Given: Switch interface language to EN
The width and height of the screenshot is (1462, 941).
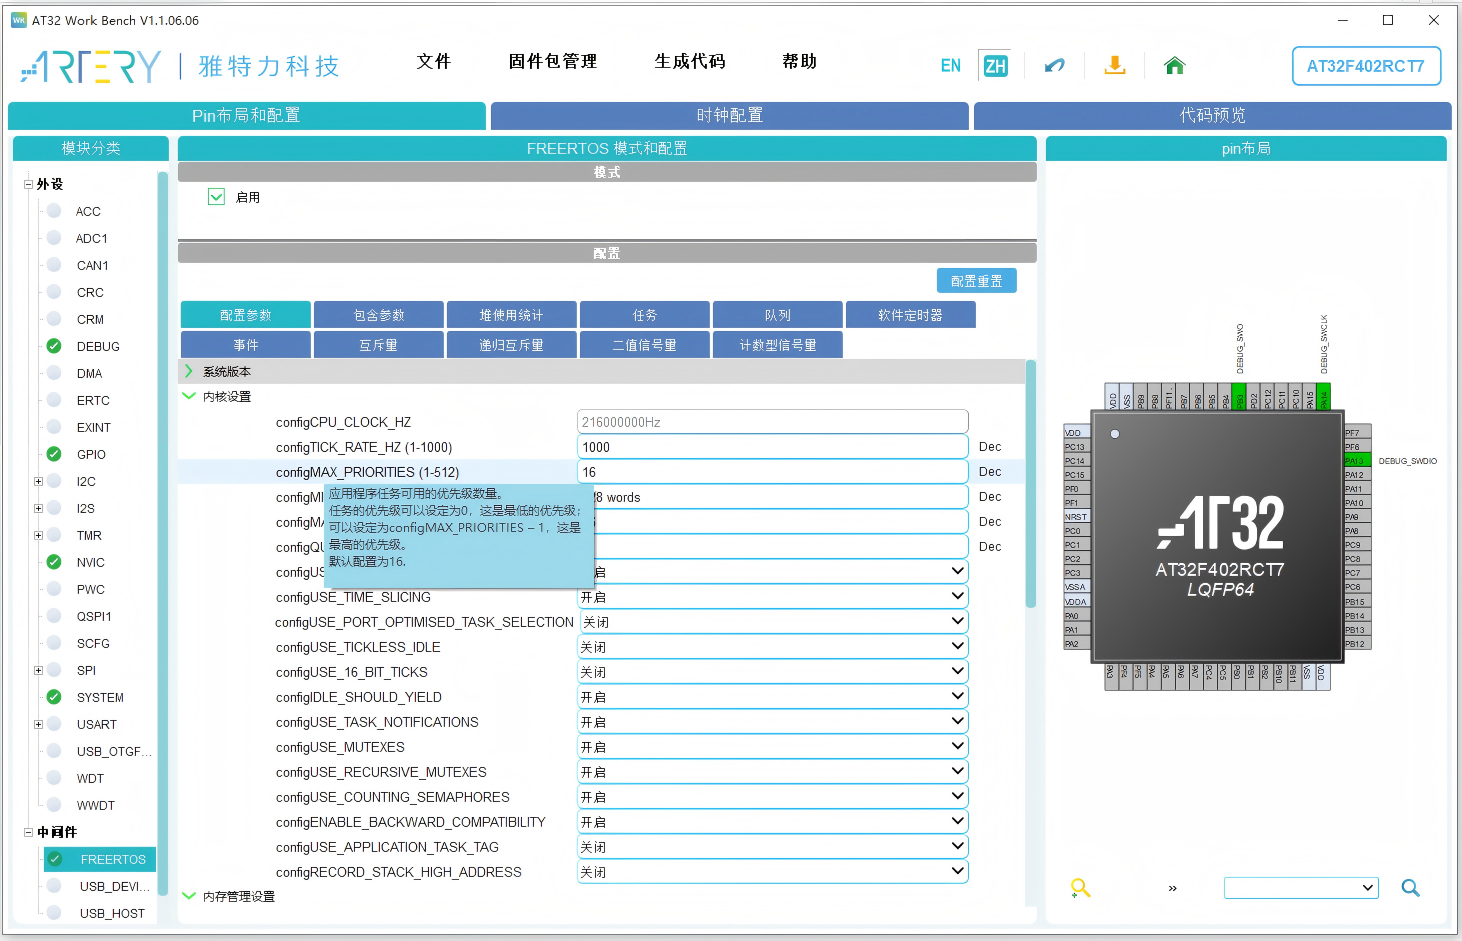Looking at the screenshot, I should pyautogui.click(x=949, y=65).
